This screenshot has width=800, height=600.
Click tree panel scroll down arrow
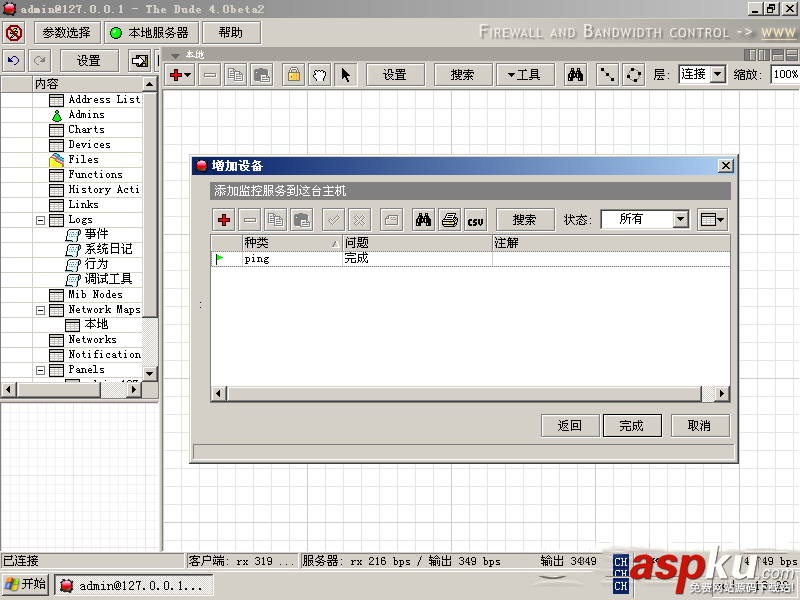[149, 373]
